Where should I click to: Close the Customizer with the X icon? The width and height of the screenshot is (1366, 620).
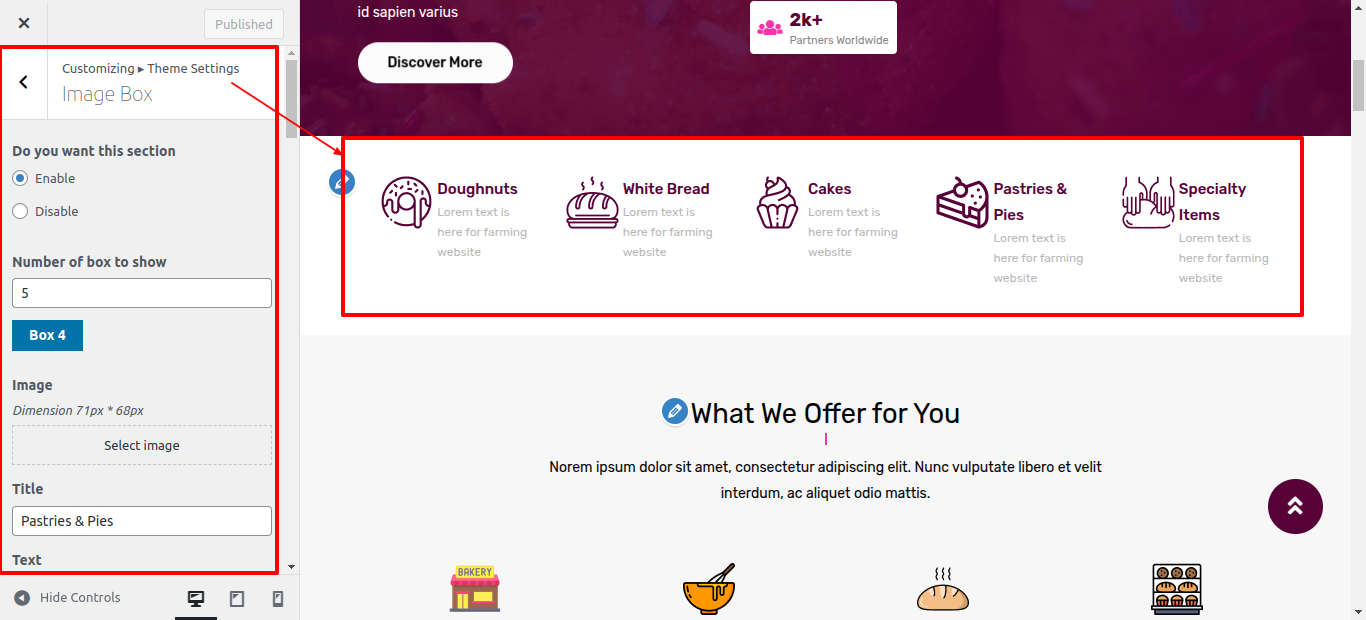24,23
